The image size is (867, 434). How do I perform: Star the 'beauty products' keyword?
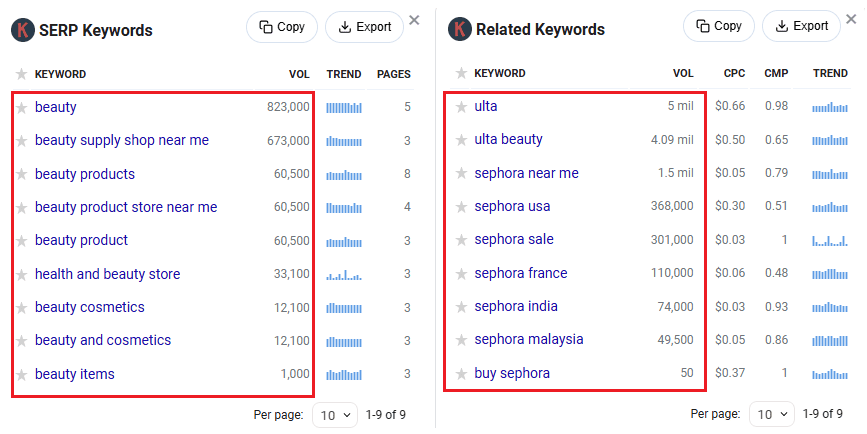pos(22,174)
